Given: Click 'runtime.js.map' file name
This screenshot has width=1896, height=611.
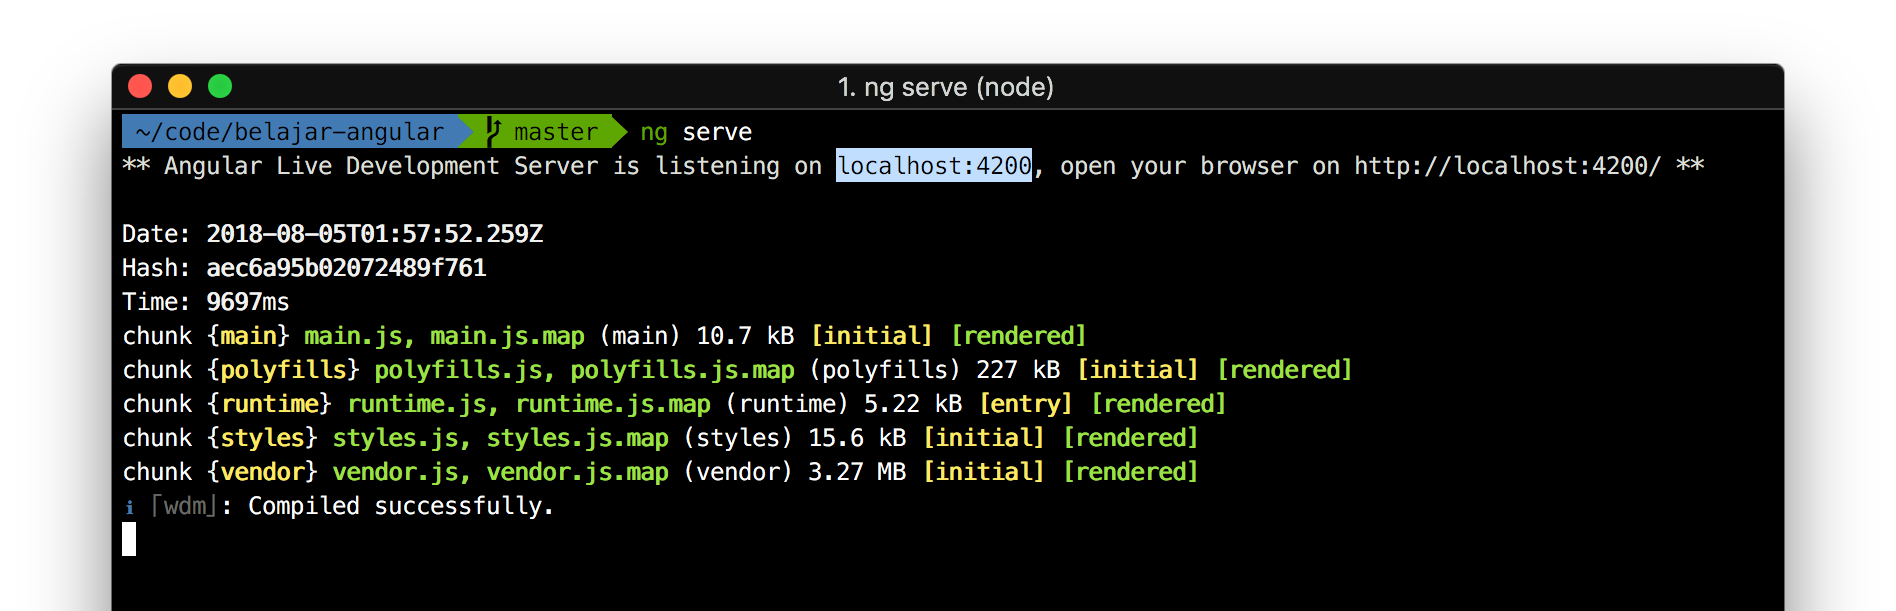Looking at the screenshot, I should (x=613, y=404).
